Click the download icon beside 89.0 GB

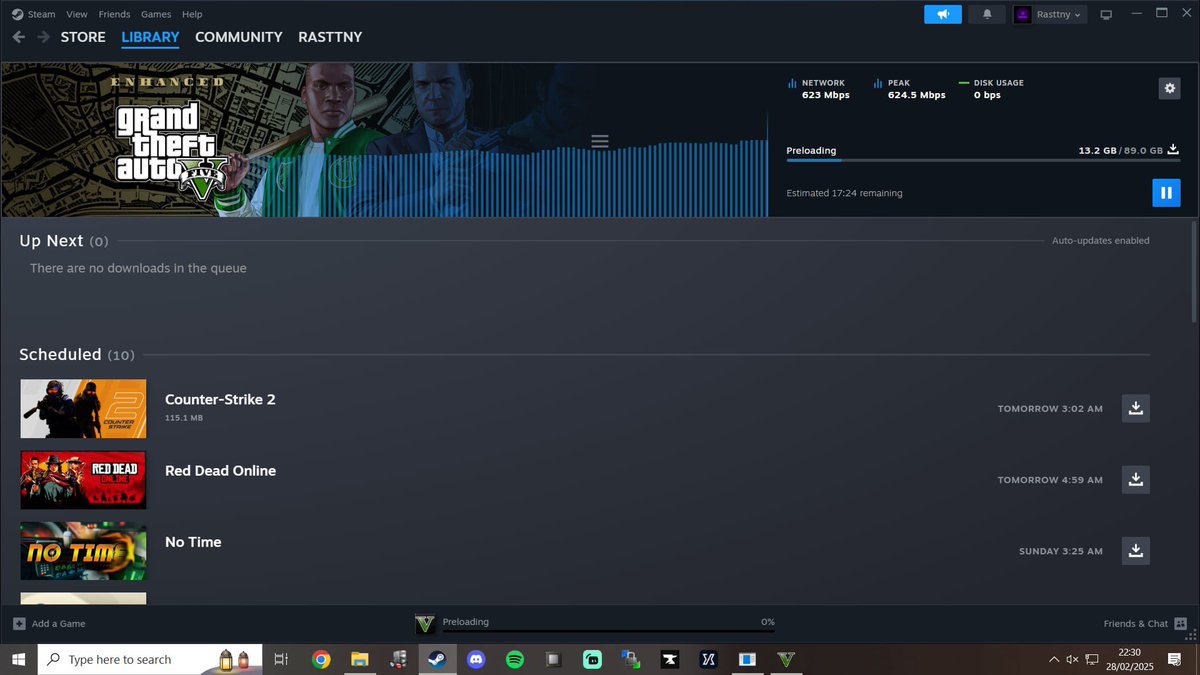point(1174,149)
